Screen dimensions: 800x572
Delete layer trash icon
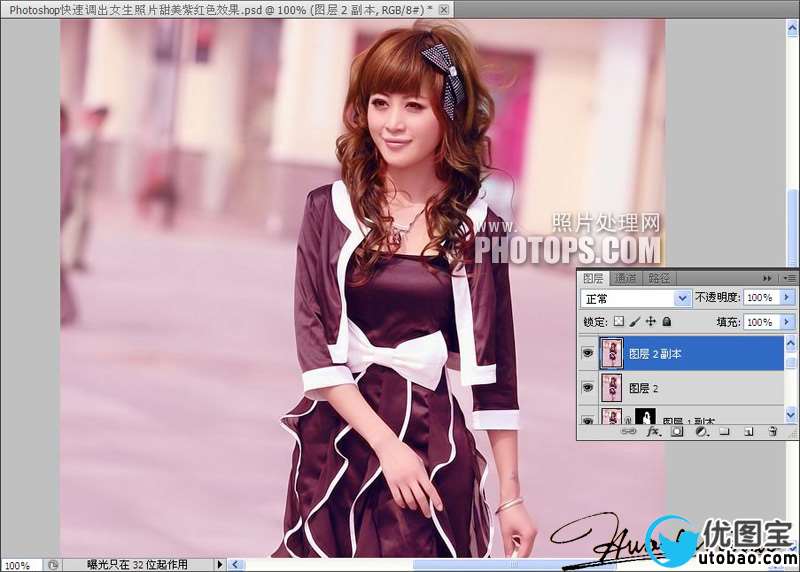point(772,432)
